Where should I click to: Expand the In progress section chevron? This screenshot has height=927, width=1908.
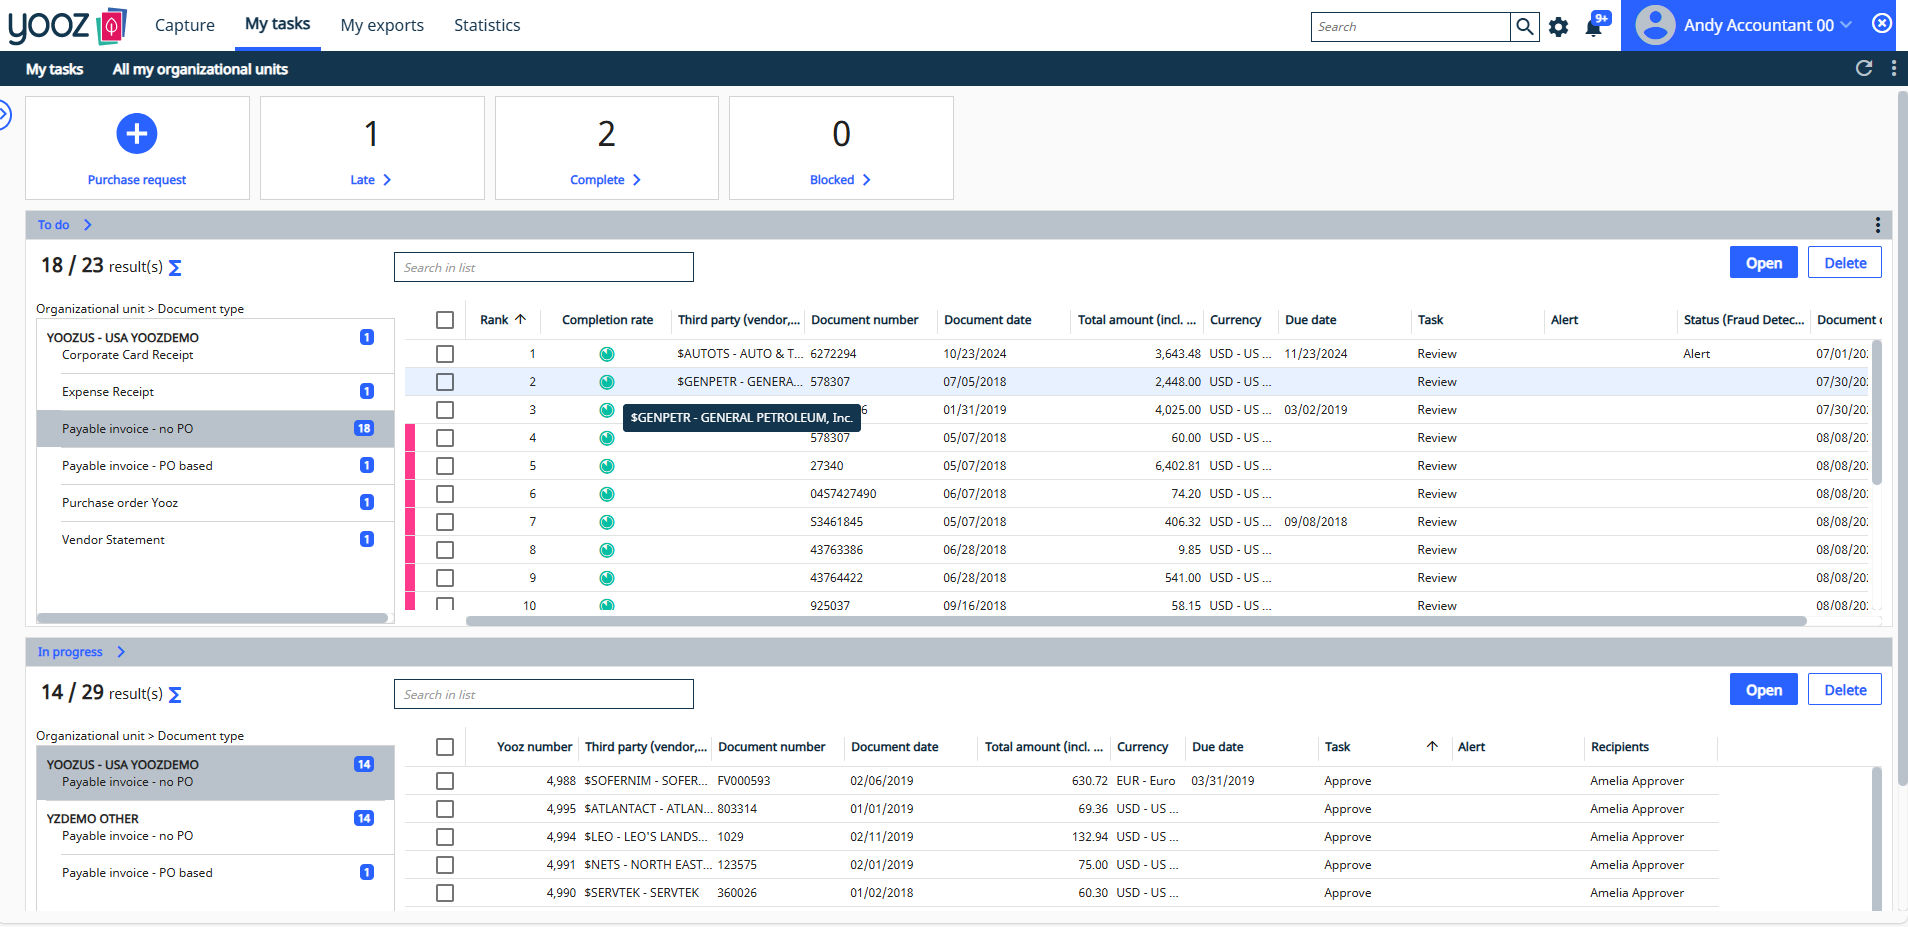coord(121,652)
